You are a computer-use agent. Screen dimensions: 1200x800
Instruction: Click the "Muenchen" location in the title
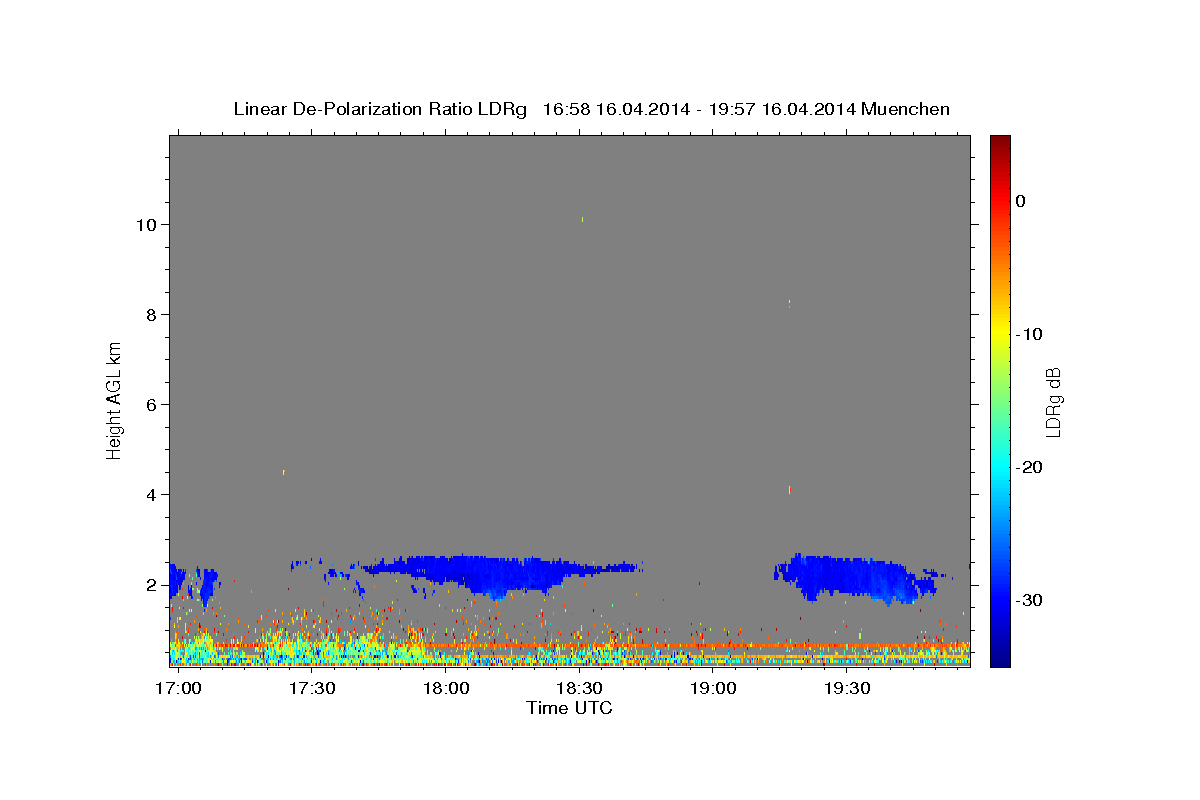click(905, 109)
